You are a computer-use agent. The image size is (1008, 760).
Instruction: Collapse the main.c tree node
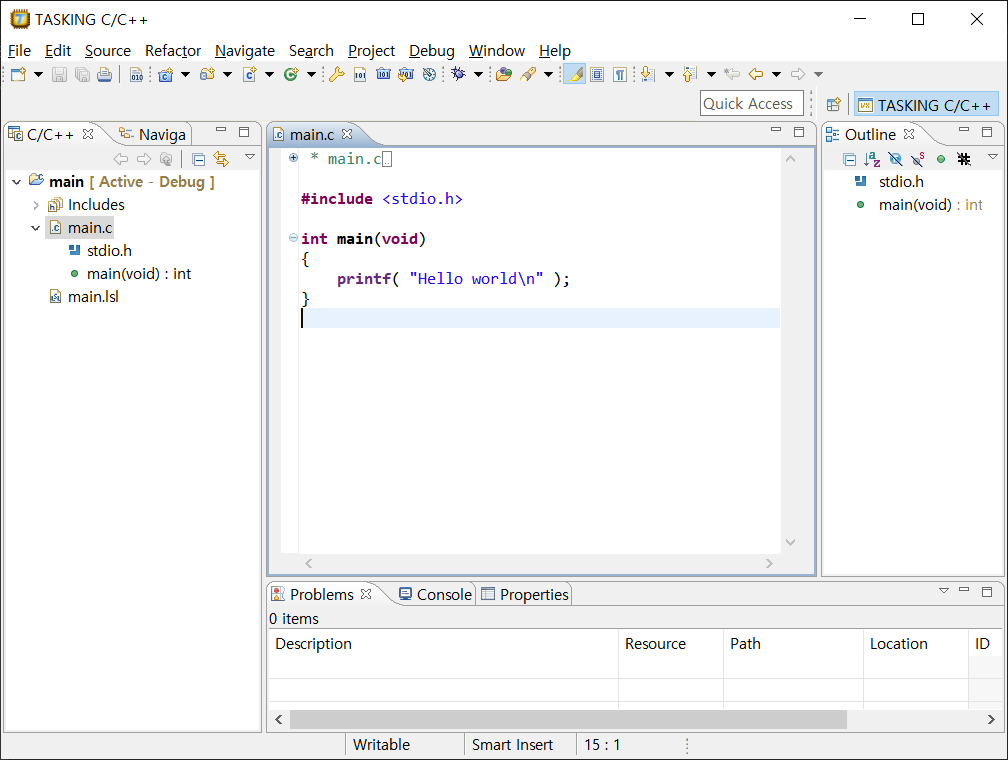36,228
